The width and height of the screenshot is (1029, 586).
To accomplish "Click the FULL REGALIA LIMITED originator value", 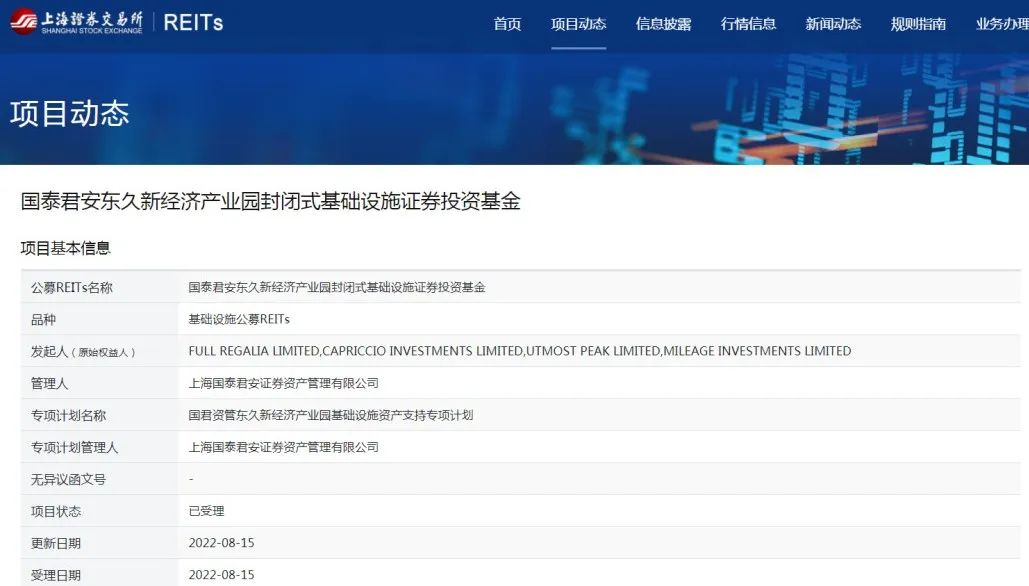I will 520,351.
